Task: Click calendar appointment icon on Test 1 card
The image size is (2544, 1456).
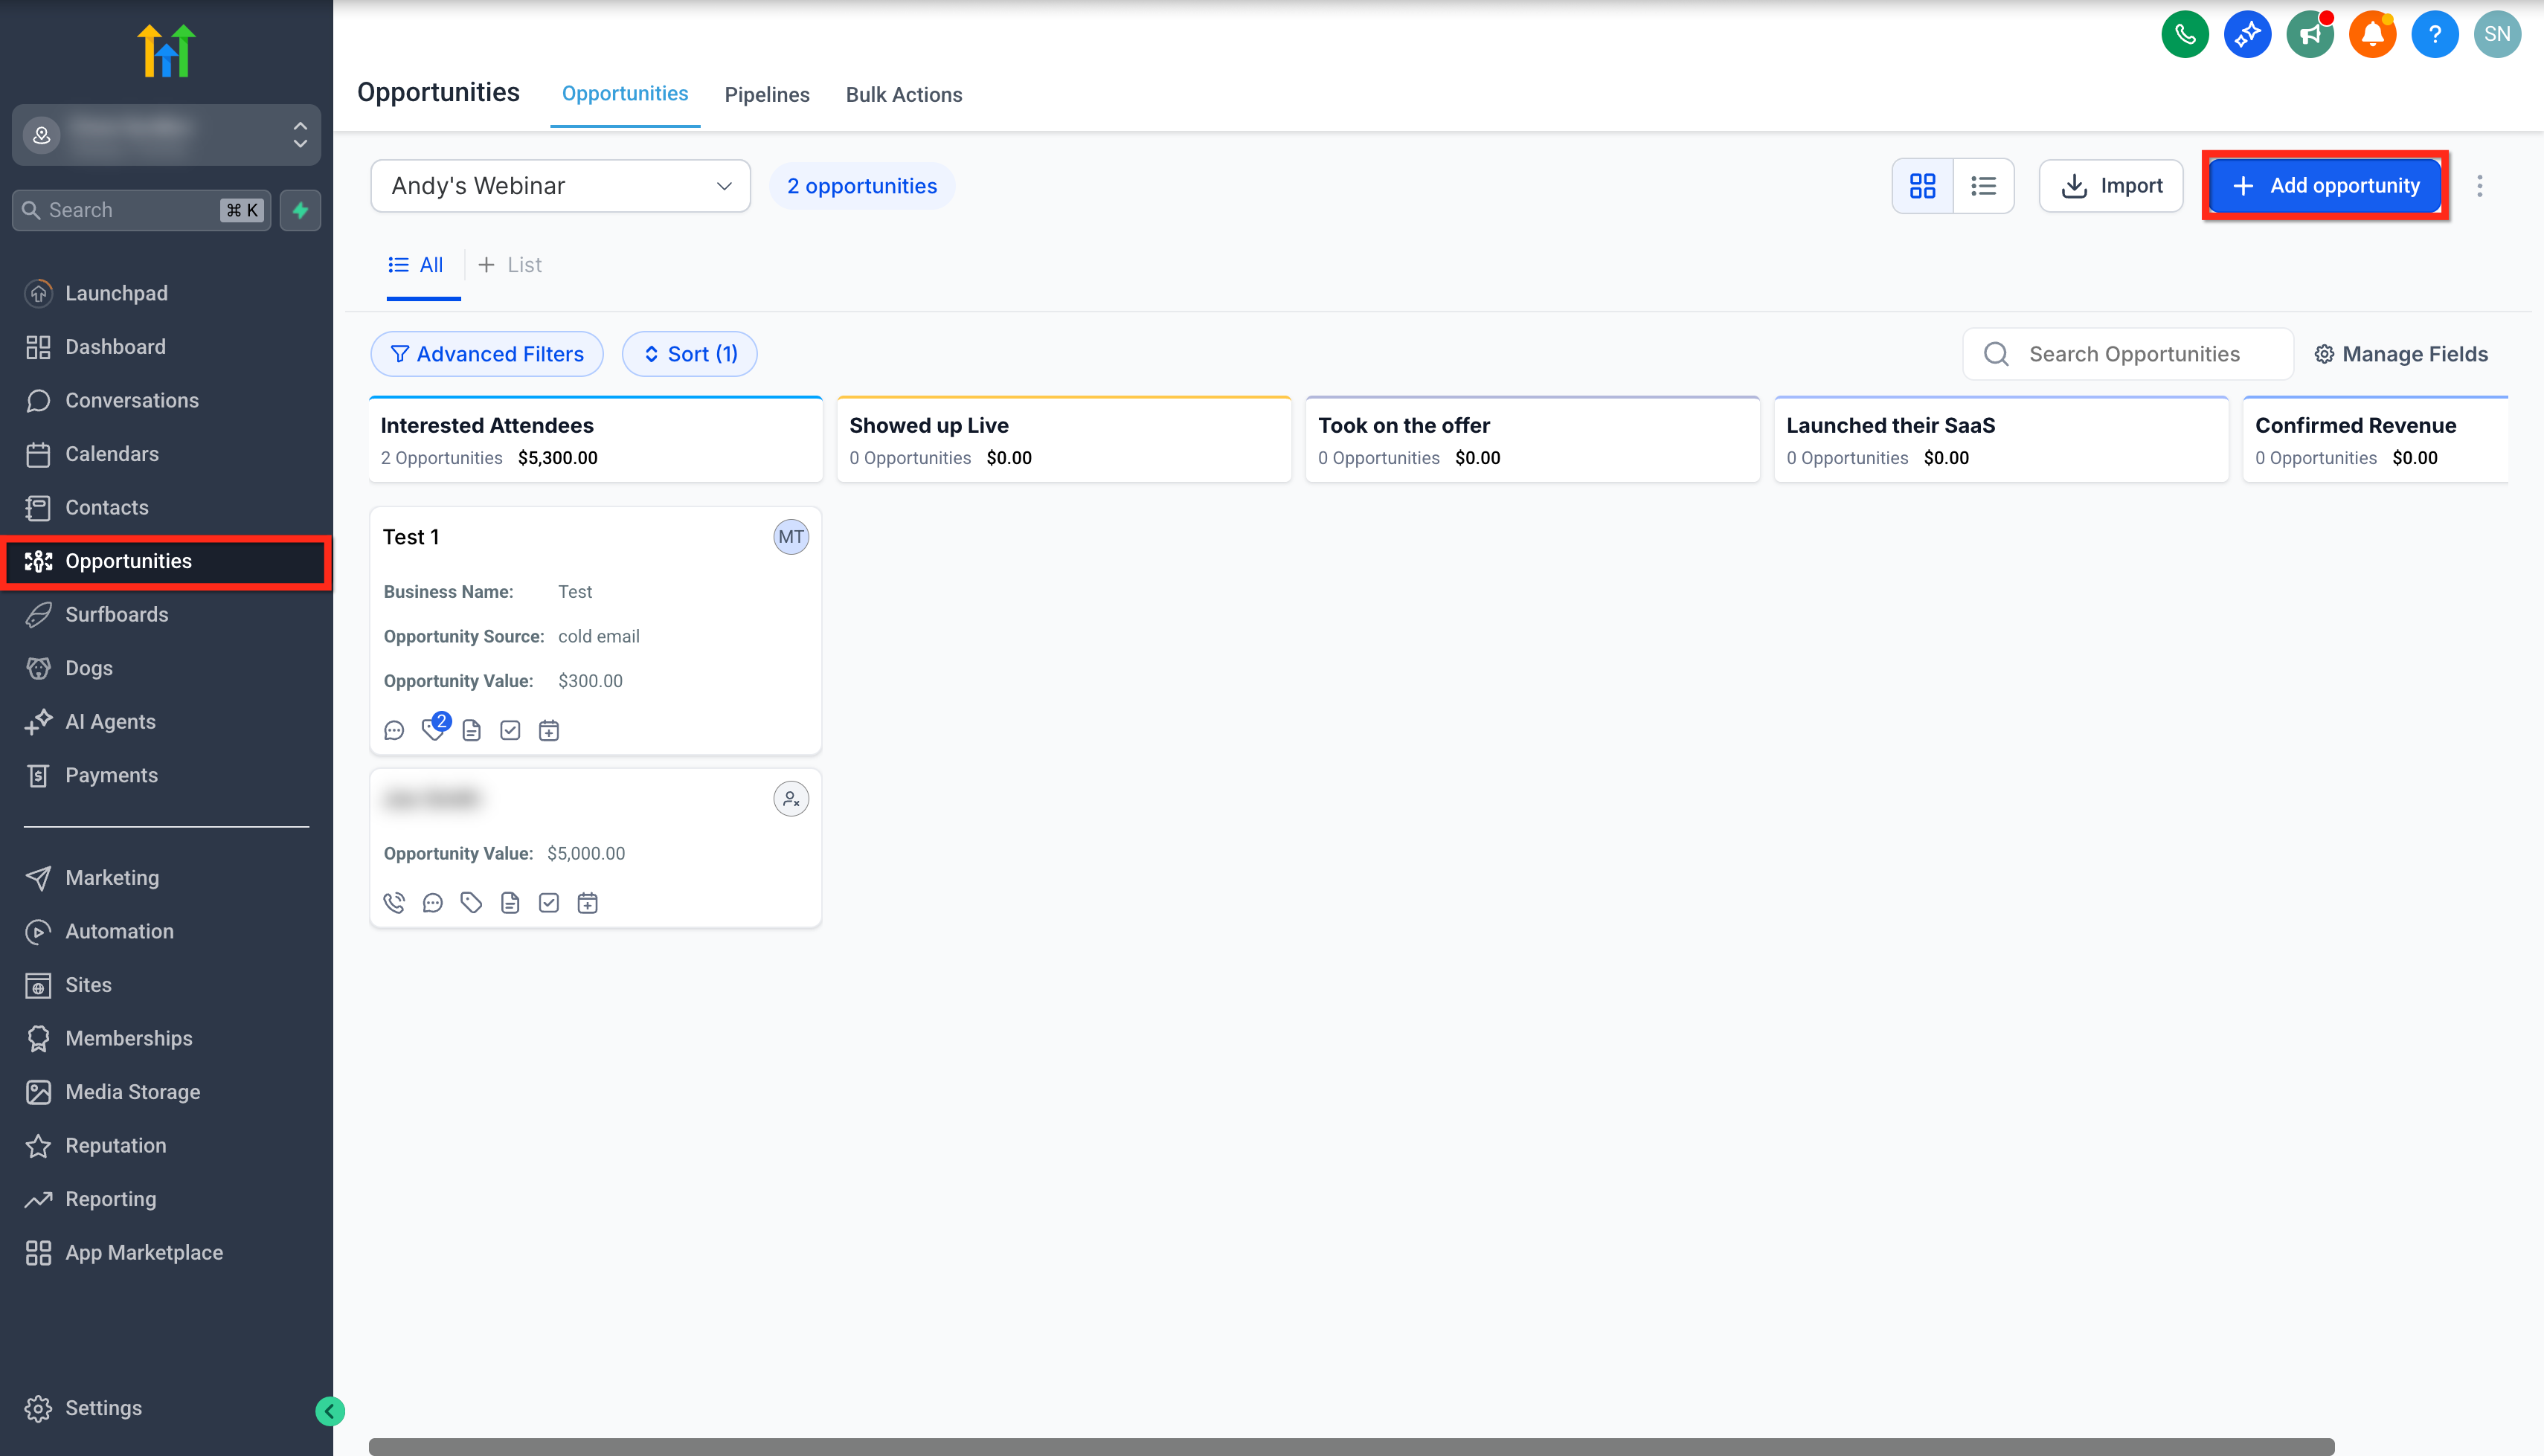Action: click(x=549, y=731)
